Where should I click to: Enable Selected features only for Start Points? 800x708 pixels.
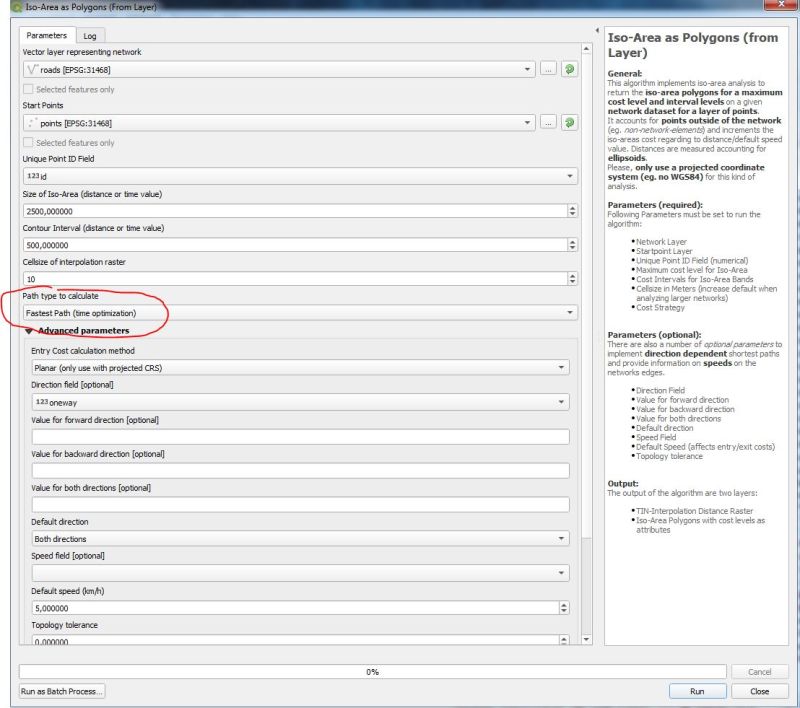tap(26, 141)
